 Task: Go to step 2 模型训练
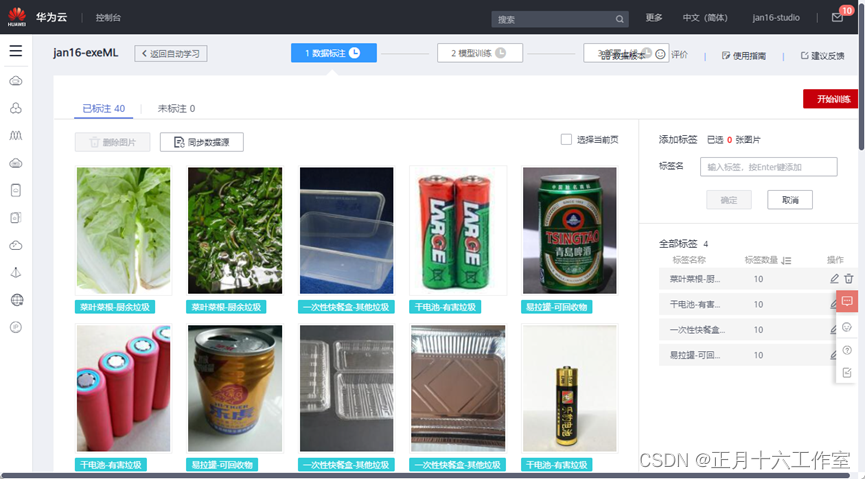coord(479,53)
